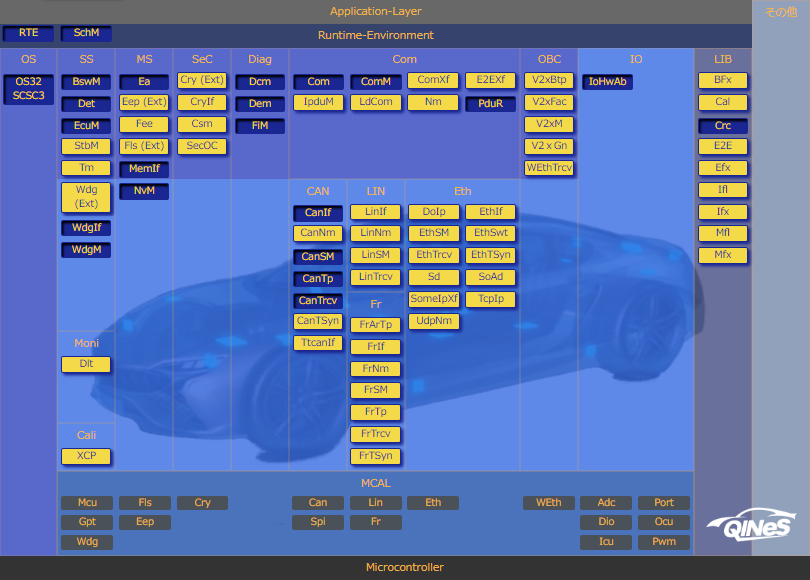This screenshot has height=580, width=810.
Task: Click the Microcontroller layer bar
Action: click(x=405, y=567)
